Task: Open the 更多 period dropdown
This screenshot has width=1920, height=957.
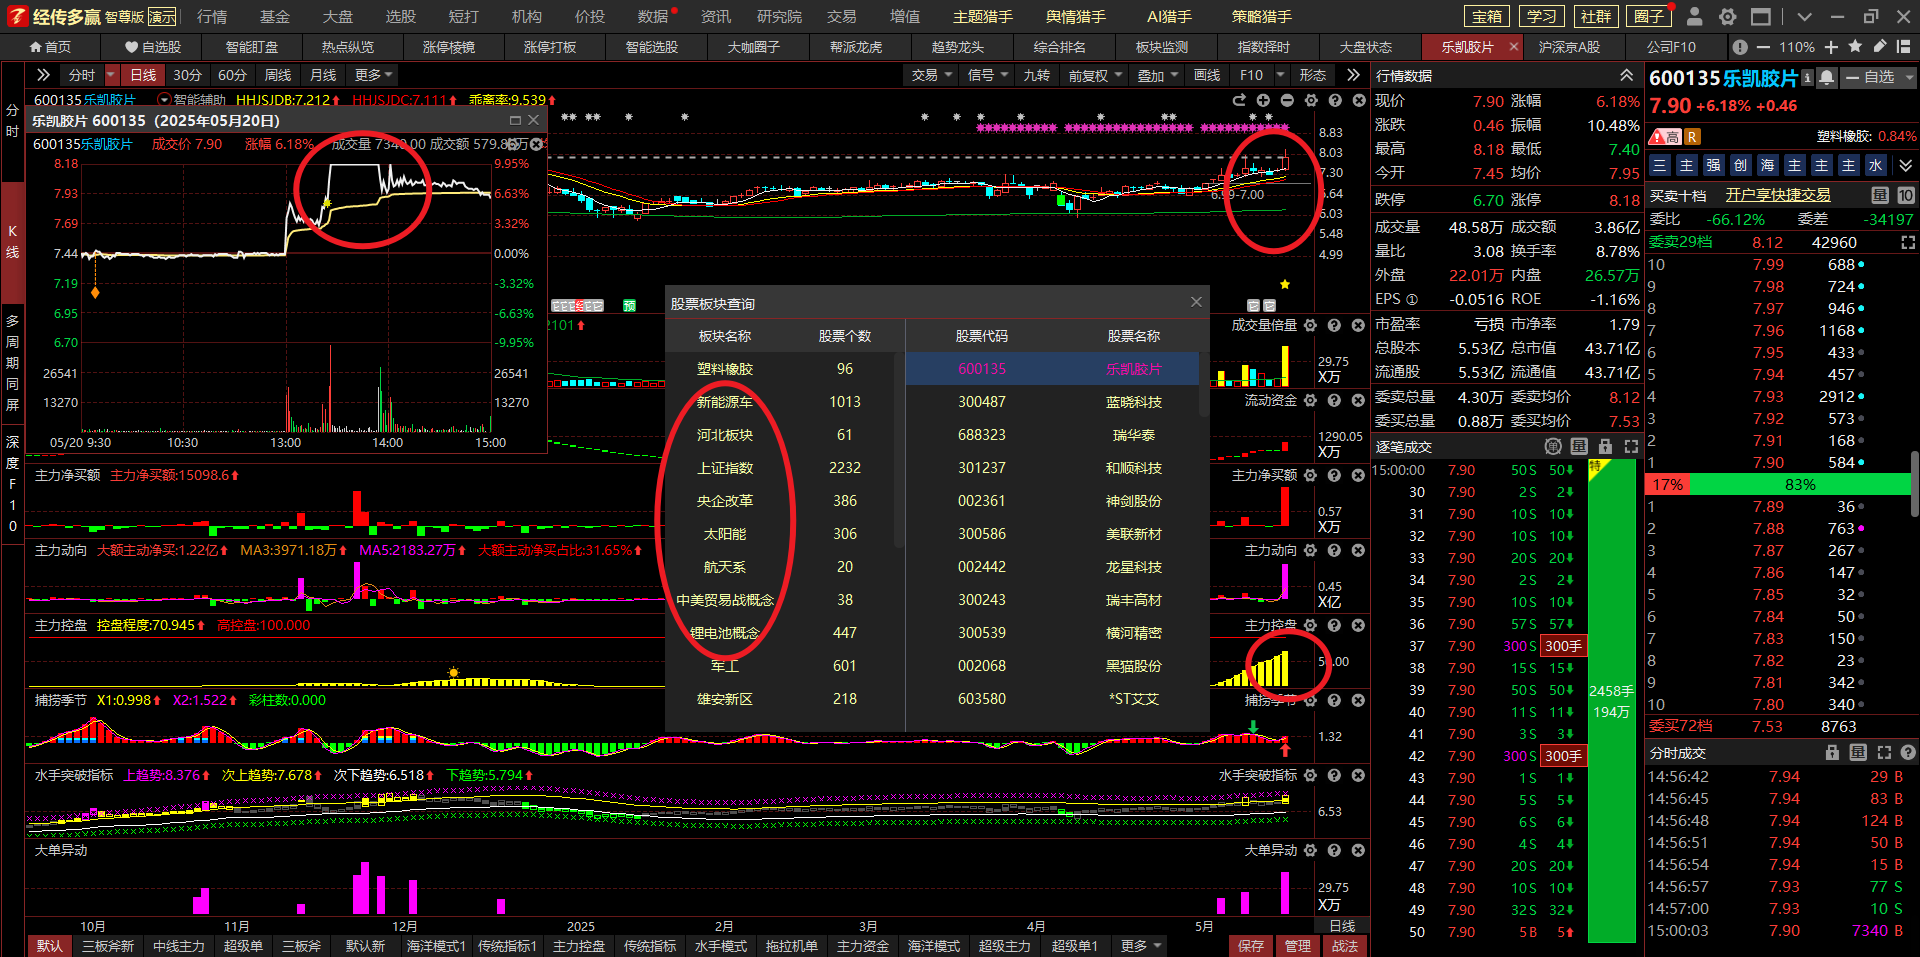Action: (x=373, y=75)
